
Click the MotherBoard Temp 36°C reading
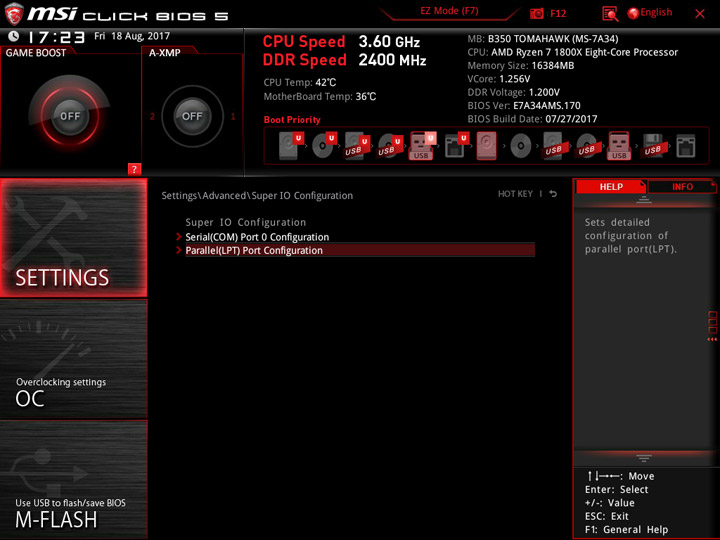pos(320,96)
